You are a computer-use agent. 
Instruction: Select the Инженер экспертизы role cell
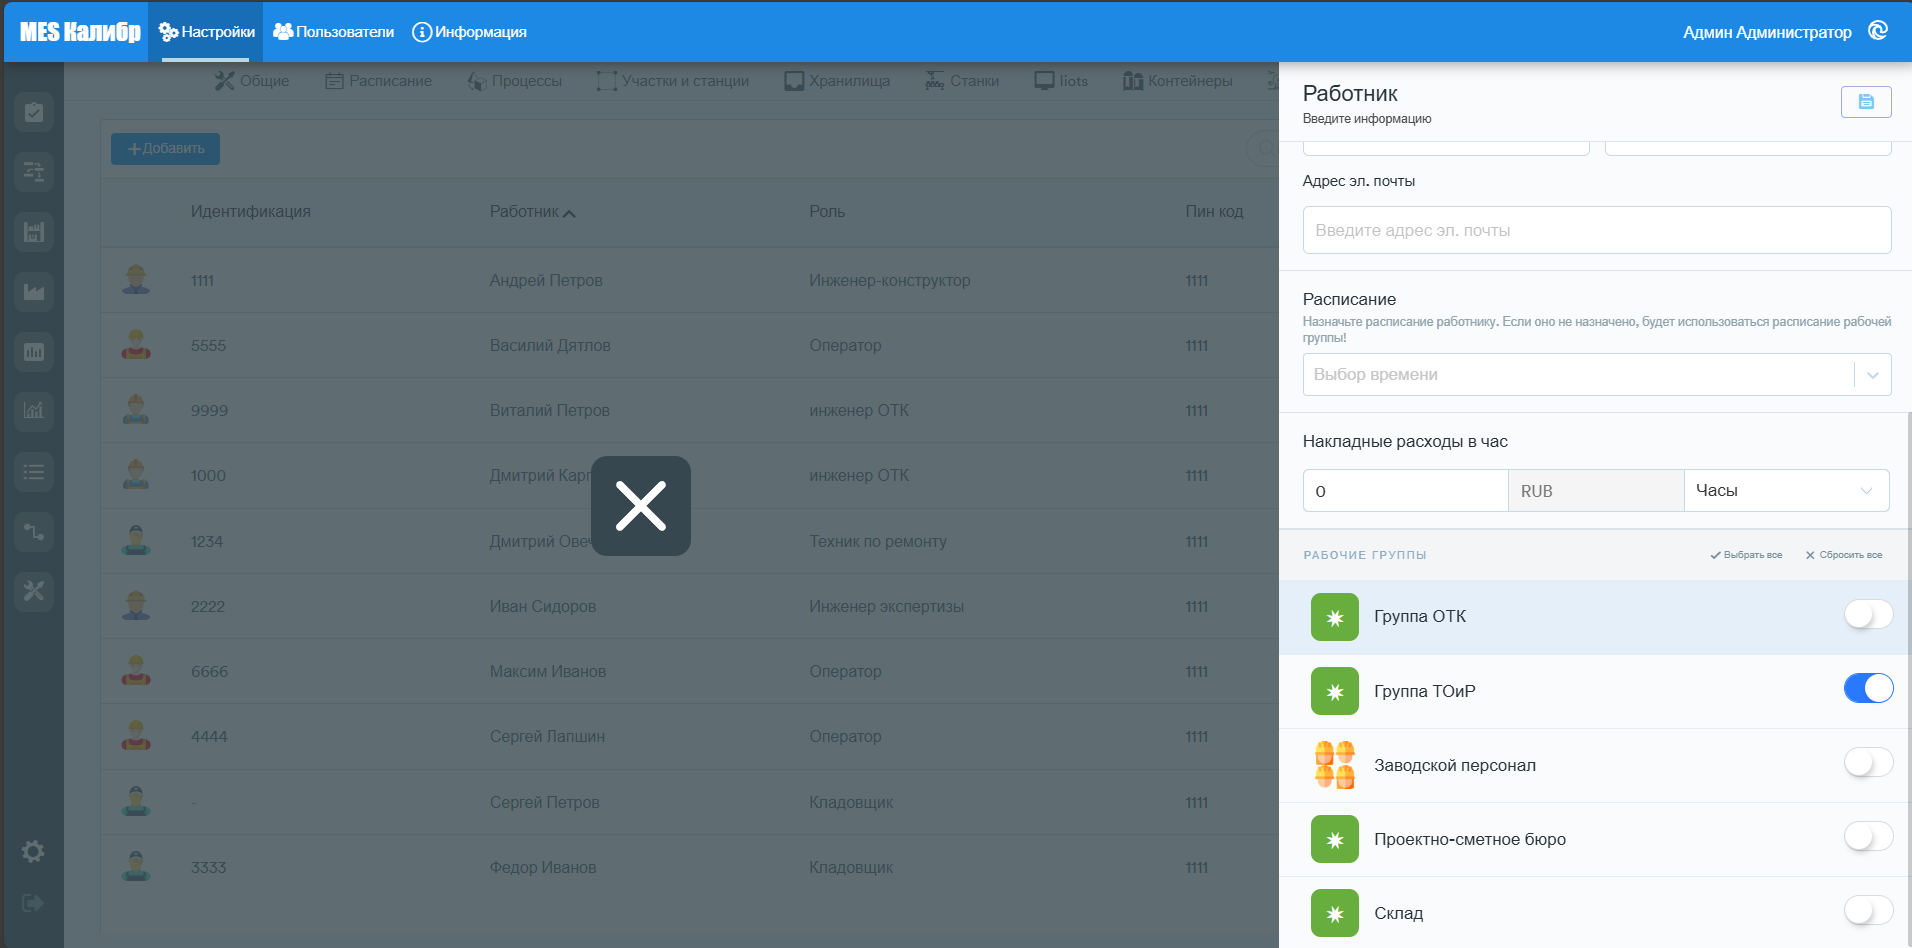887,607
